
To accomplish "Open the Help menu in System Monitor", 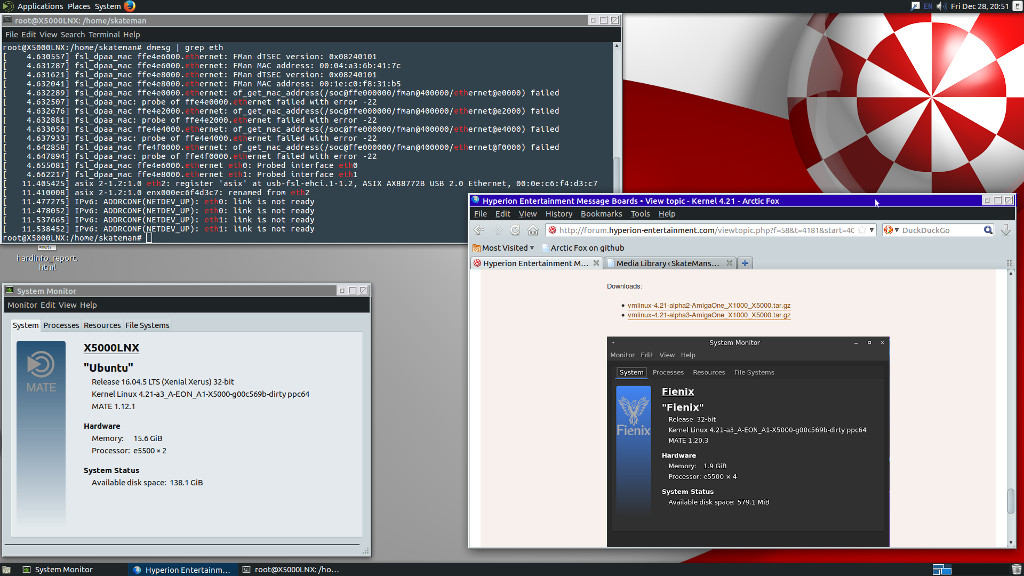I will 88,305.
